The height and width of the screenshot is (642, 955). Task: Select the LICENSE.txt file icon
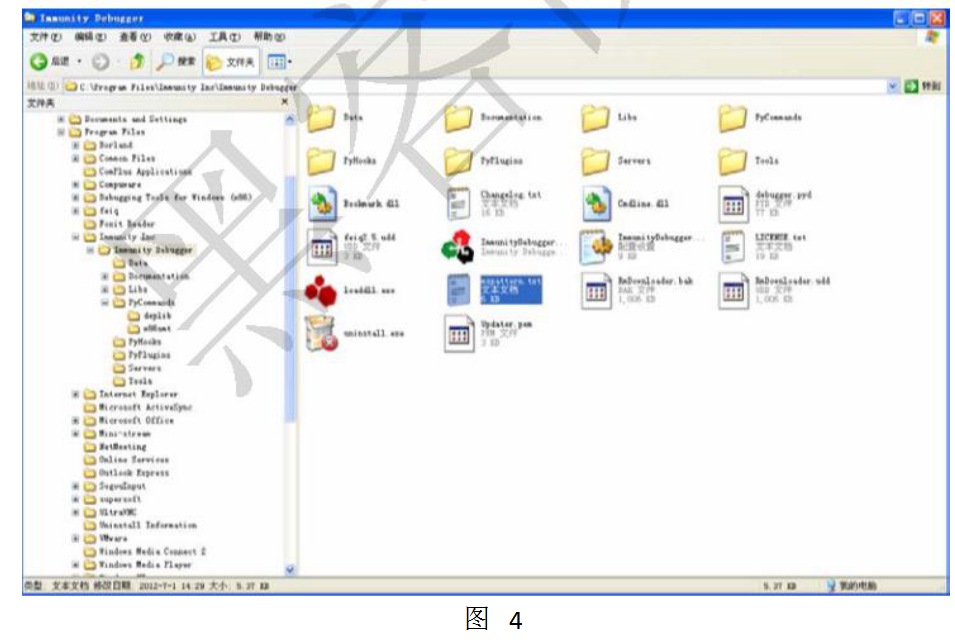click(x=733, y=247)
